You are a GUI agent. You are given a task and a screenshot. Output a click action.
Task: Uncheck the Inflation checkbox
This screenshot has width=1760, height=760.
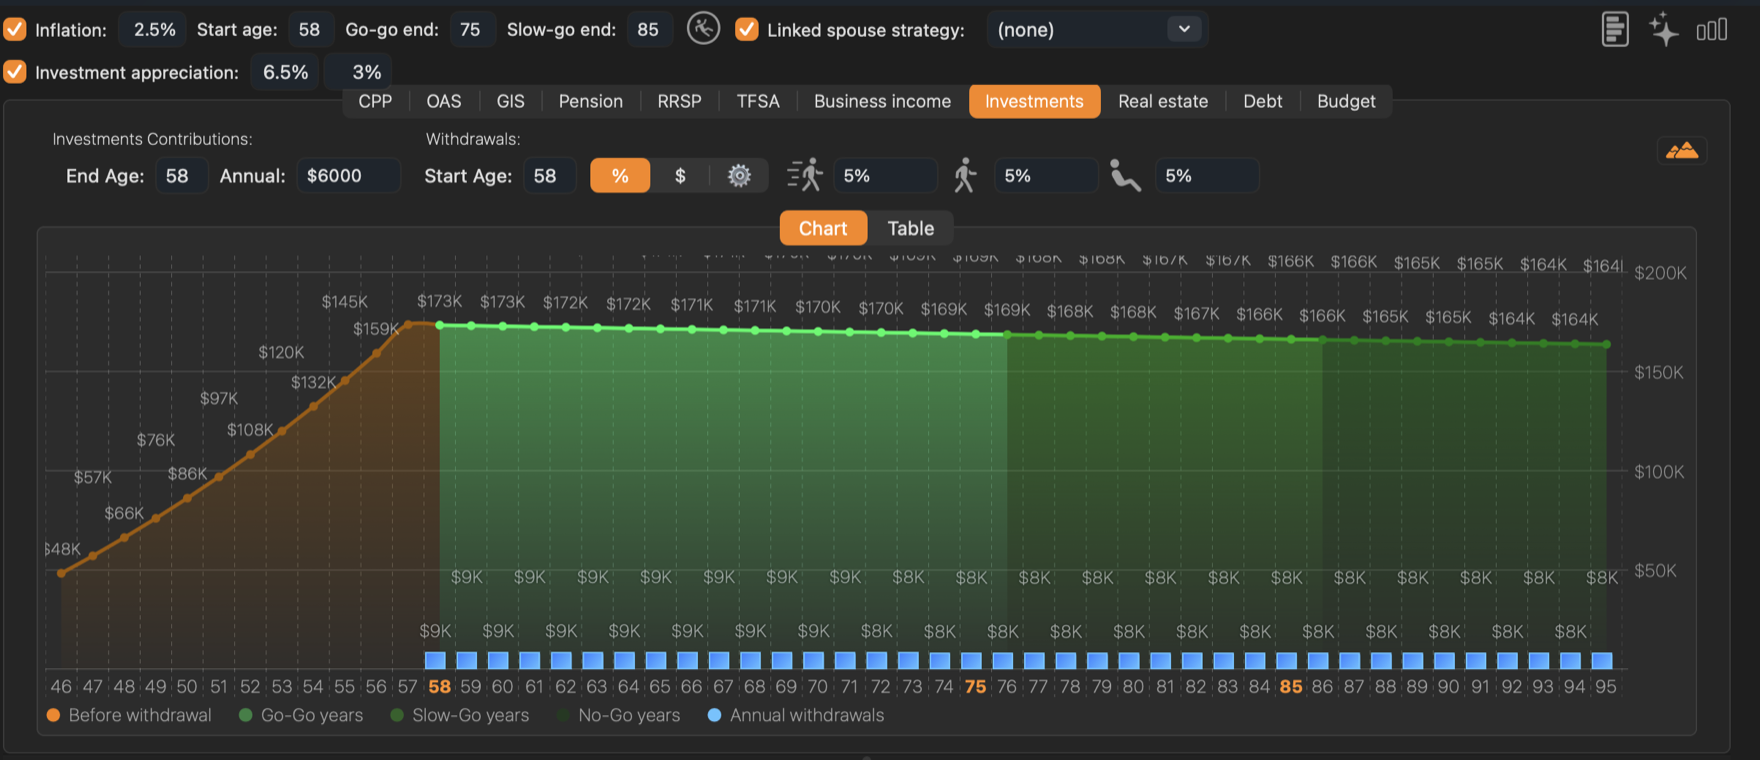(x=15, y=29)
